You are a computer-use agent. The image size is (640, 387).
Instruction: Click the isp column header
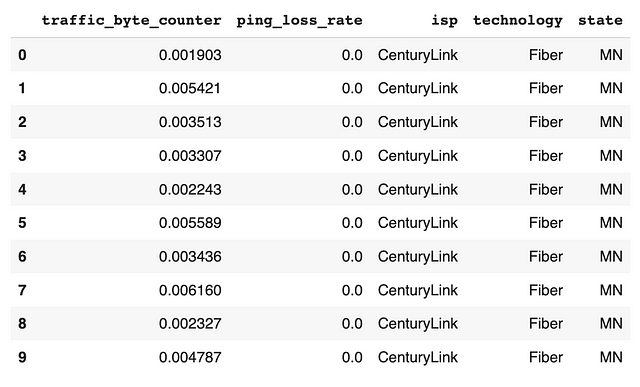(444, 20)
